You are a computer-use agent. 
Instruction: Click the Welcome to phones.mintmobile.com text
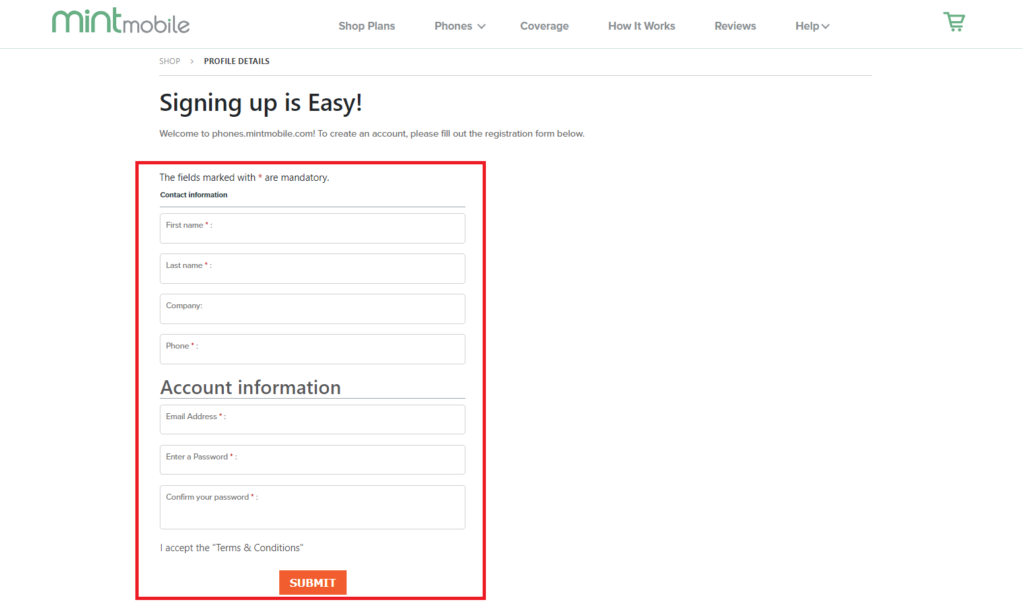[372, 134]
